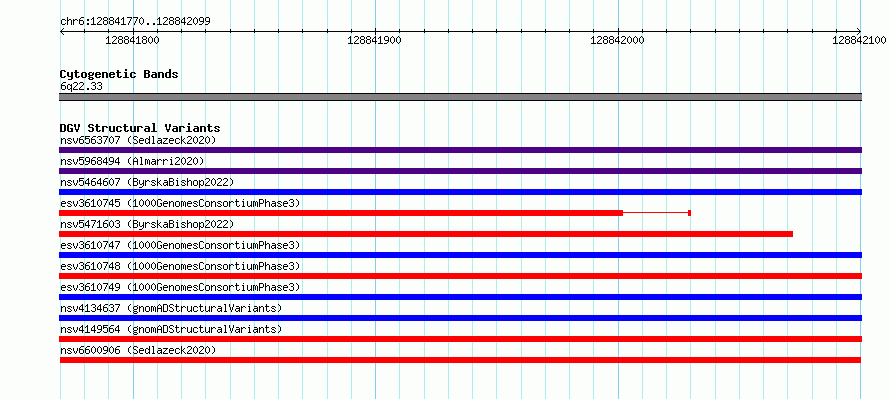Select the nsv6600906 red variant bar
890x399 pixels.
(x=460, y=360)
